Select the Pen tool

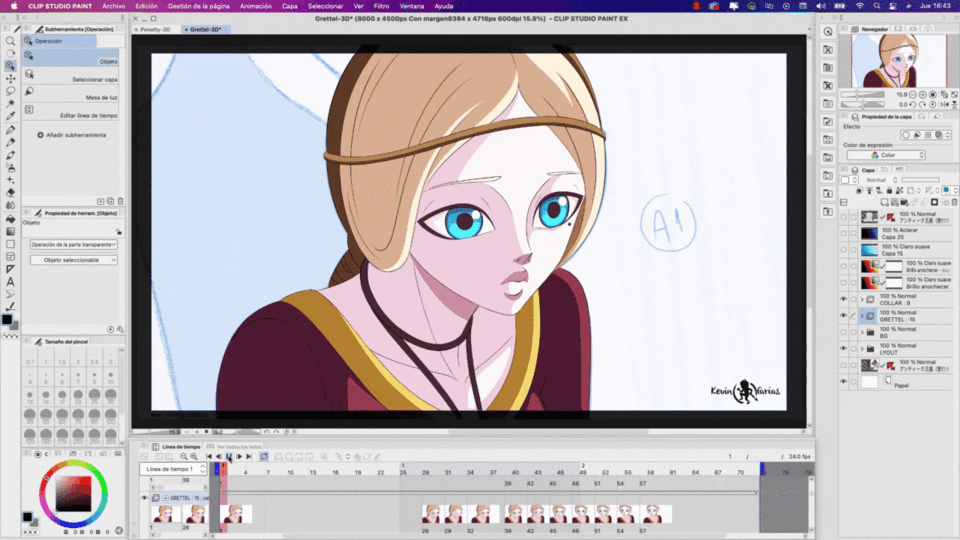click(x=10, y=130)
